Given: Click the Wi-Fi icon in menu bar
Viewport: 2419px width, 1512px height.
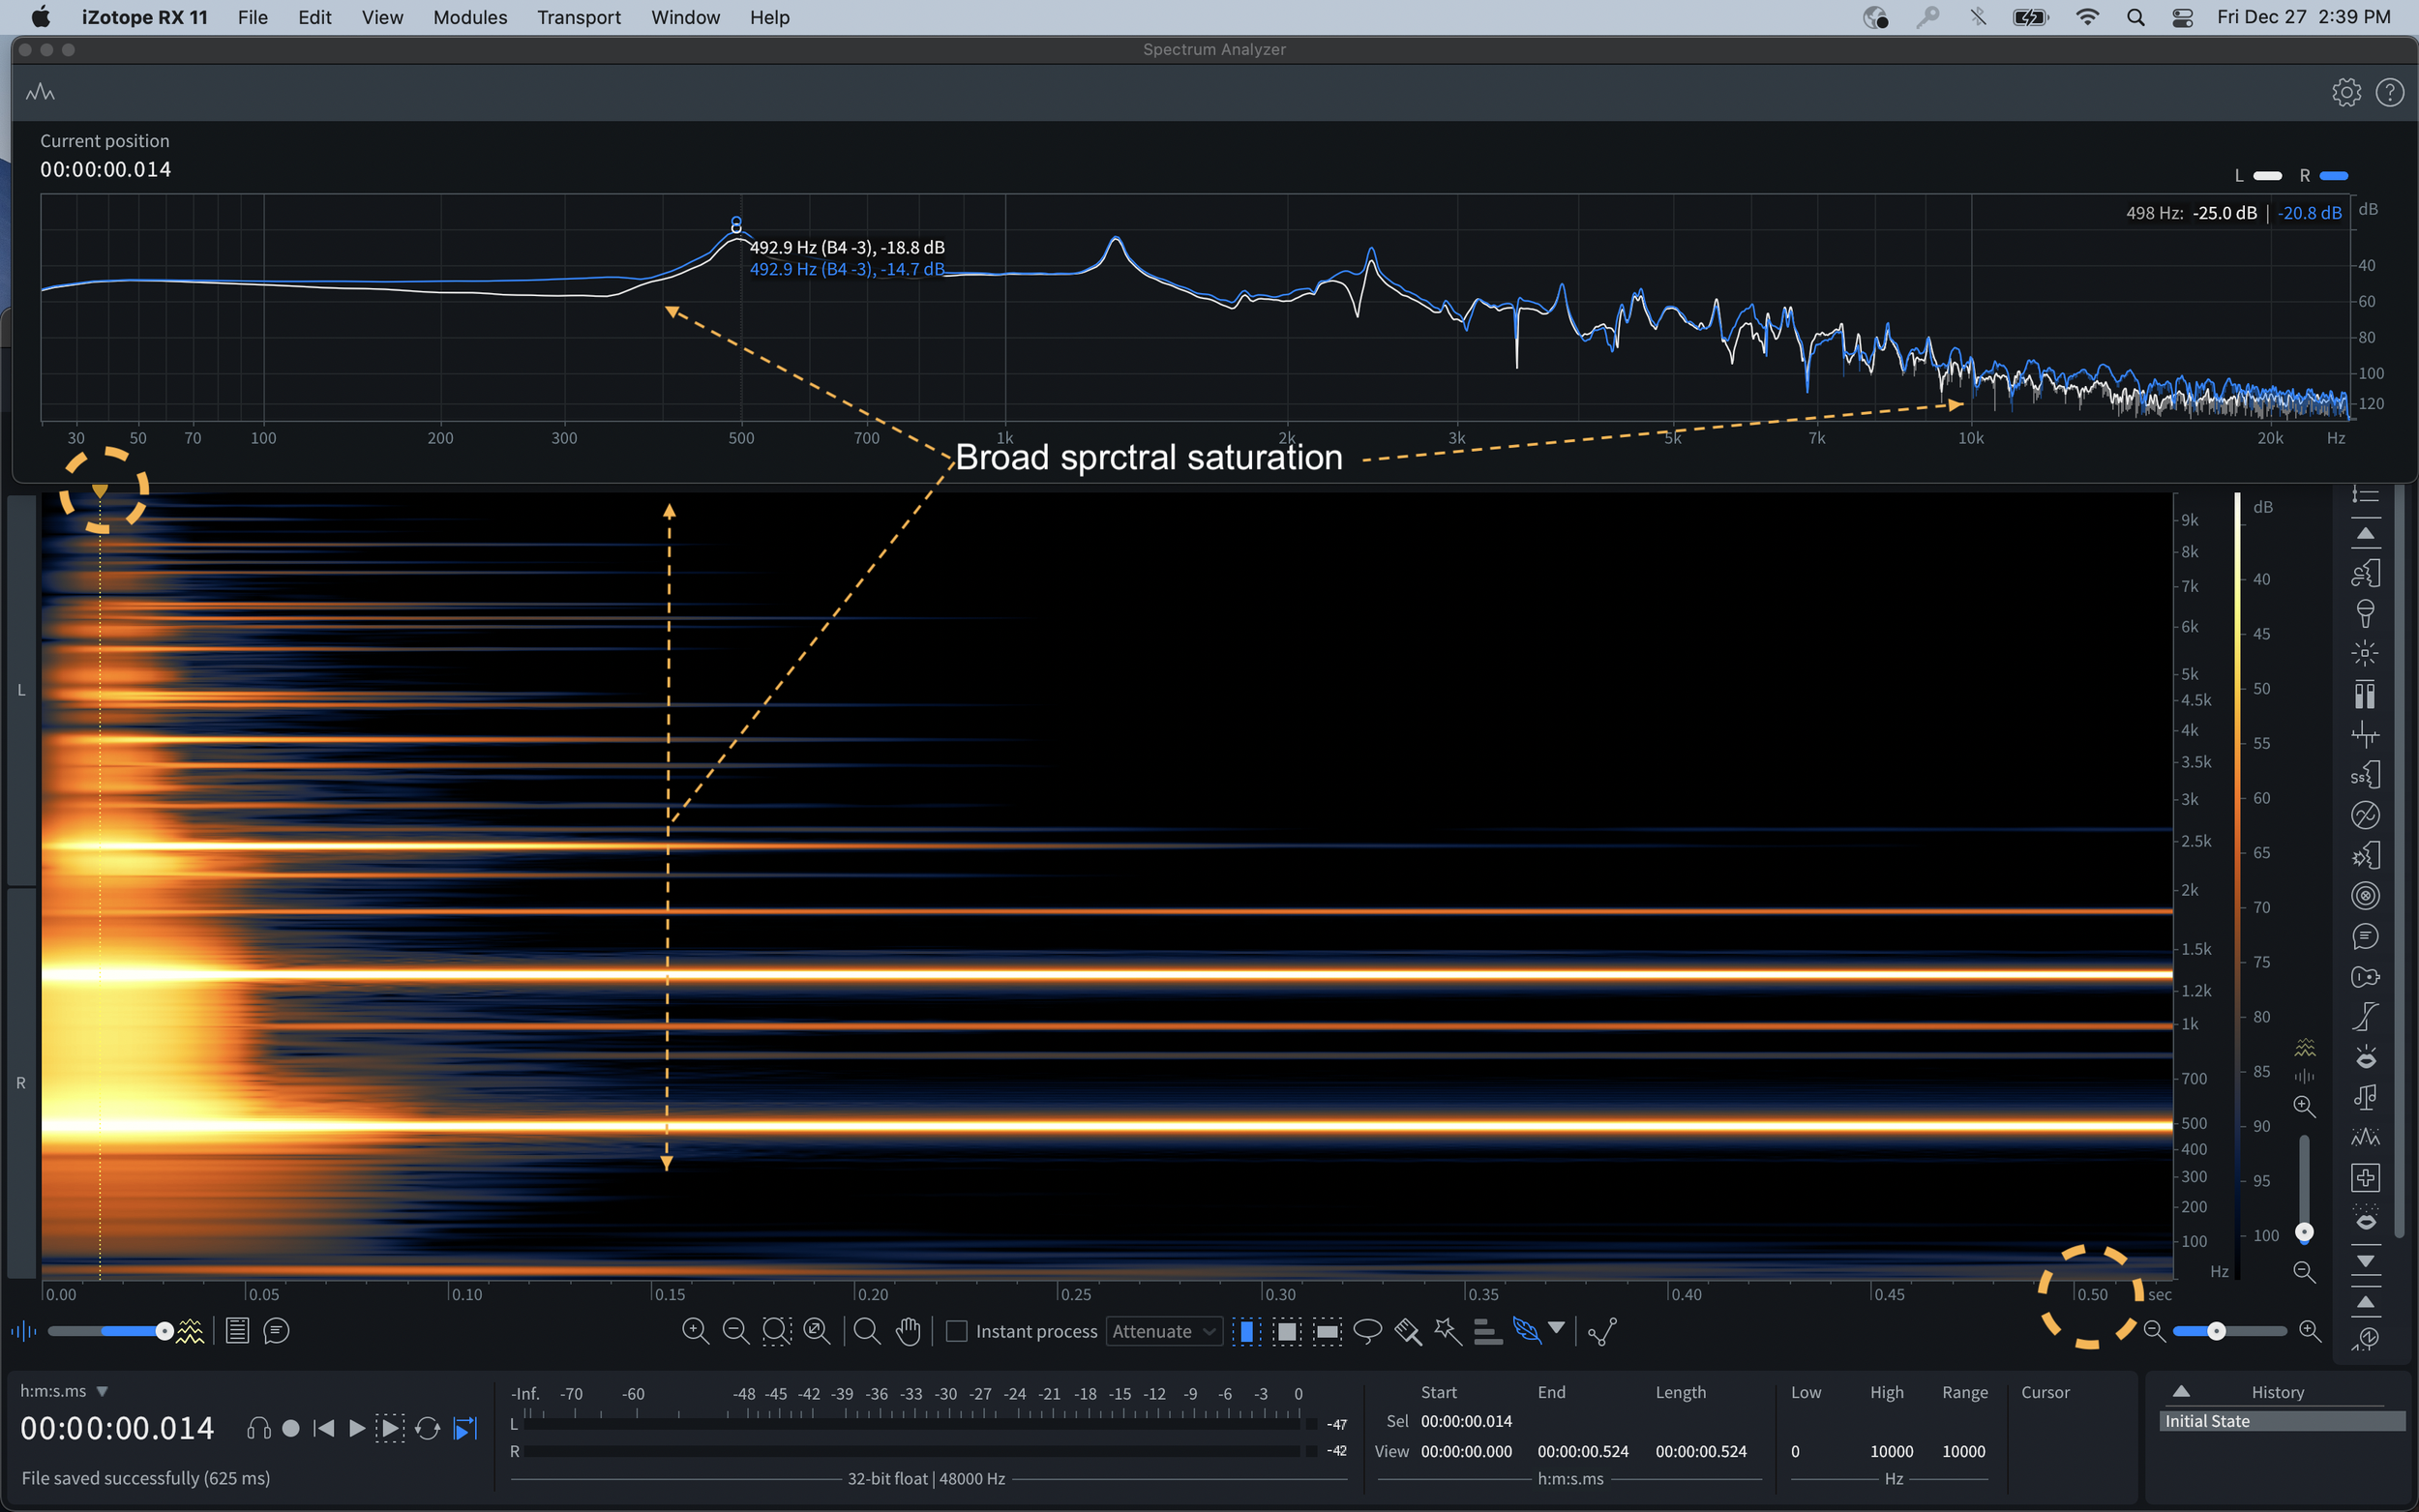Looking at the screenshot, I should (2087, 17).
